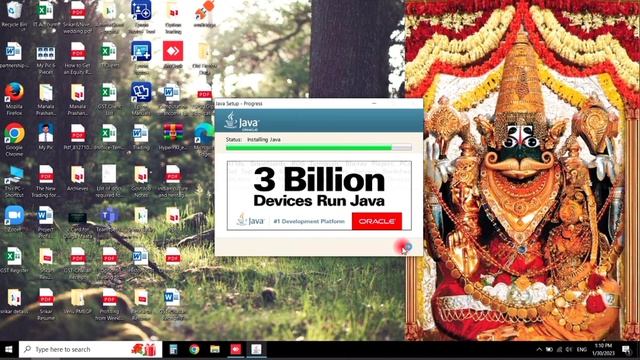Open the taskbar clock and date

tap(603, 349)
